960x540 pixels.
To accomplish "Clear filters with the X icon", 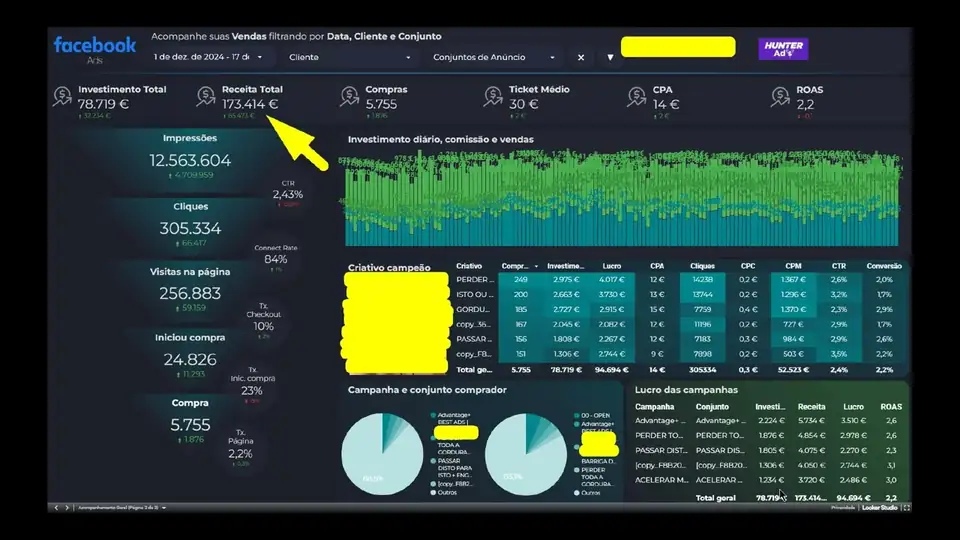I will click(580, 57).
